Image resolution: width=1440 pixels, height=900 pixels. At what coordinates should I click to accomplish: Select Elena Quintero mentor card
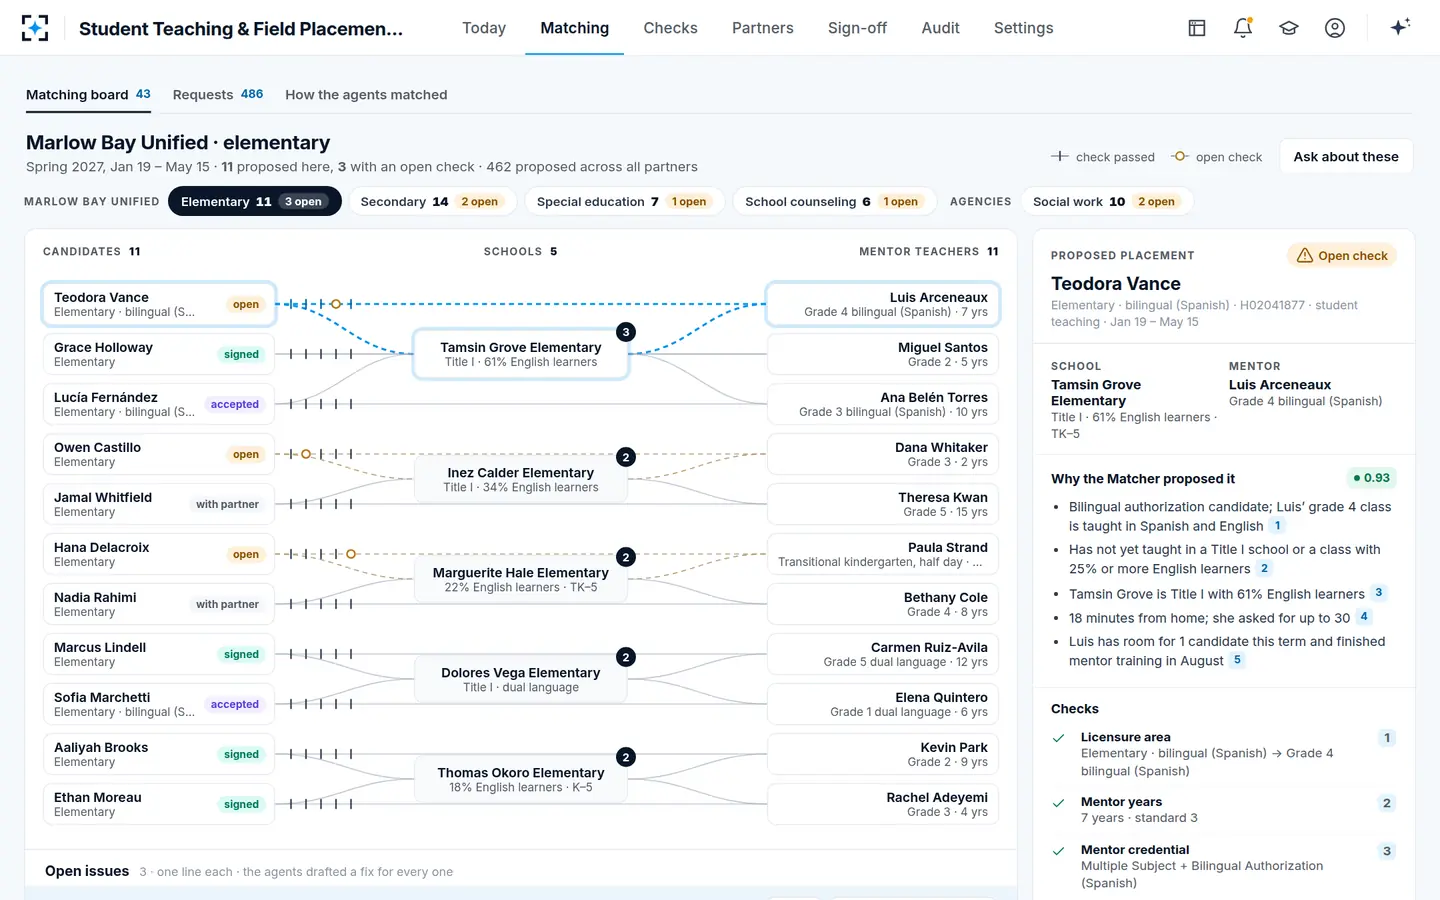point(883,704)
